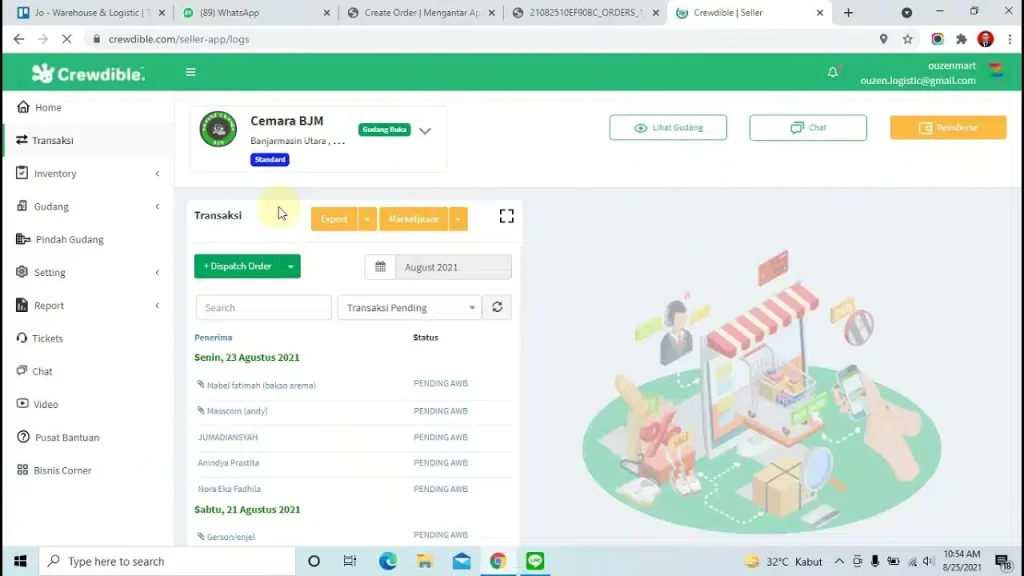
Task: Expand Transaksi panel to fullscreen
Action: click(x=506, y=216)
